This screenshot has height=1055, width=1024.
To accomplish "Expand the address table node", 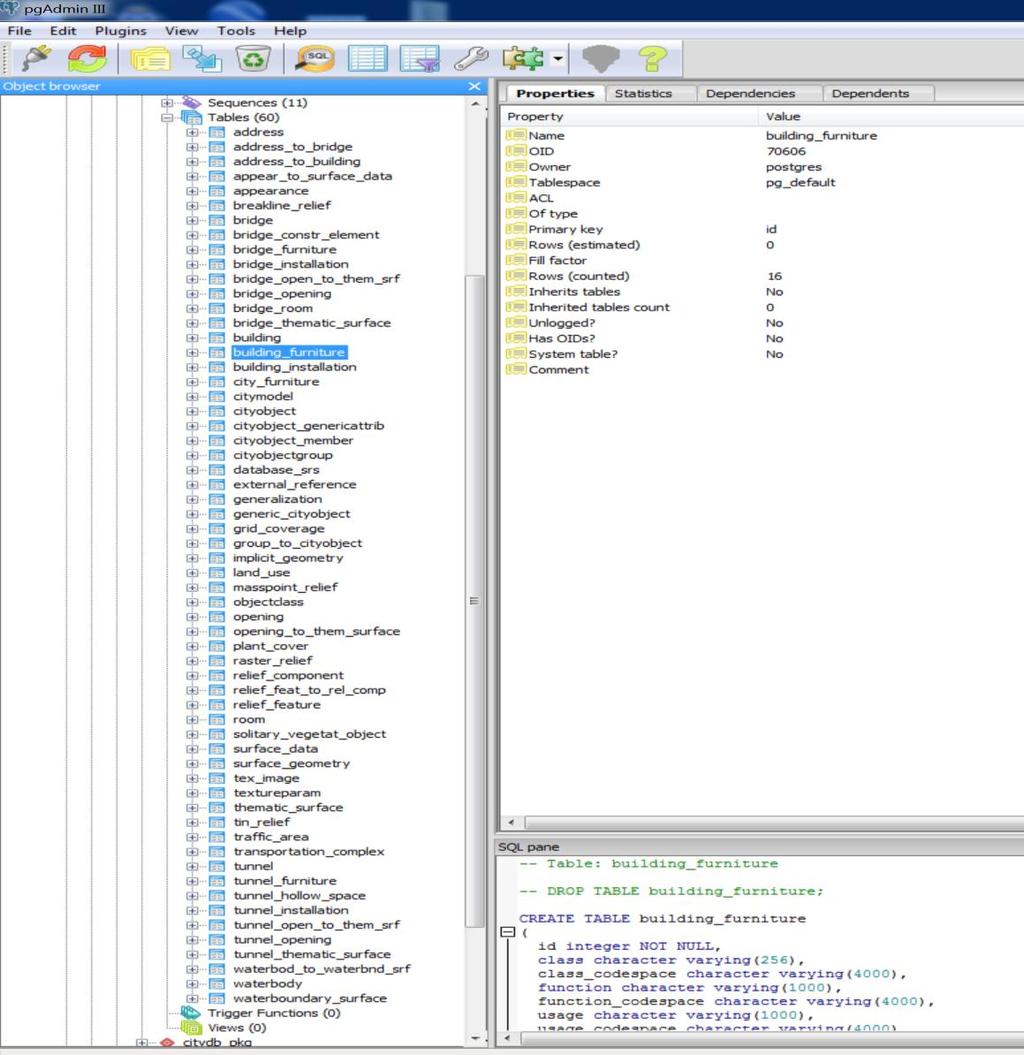I will [x=192, y=133].
